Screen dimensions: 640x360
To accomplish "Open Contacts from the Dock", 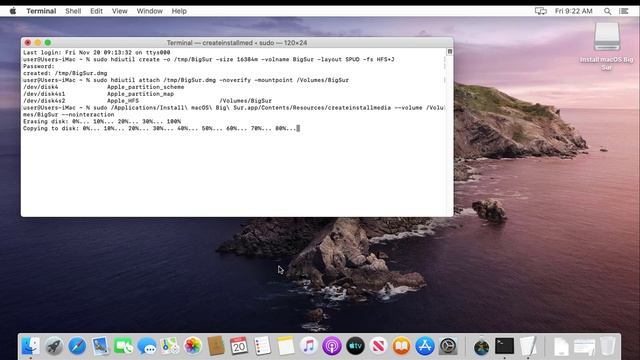I will click(x=216, y=346).
